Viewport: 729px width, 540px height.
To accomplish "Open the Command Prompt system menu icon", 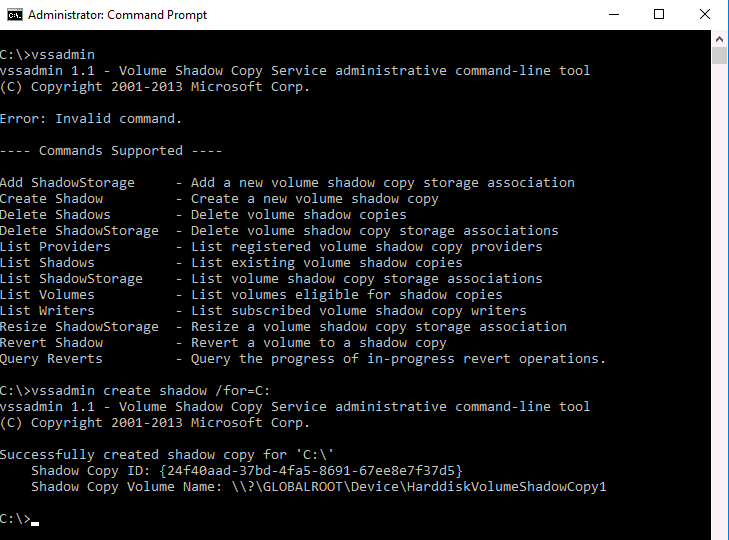I will pos(14,15).
